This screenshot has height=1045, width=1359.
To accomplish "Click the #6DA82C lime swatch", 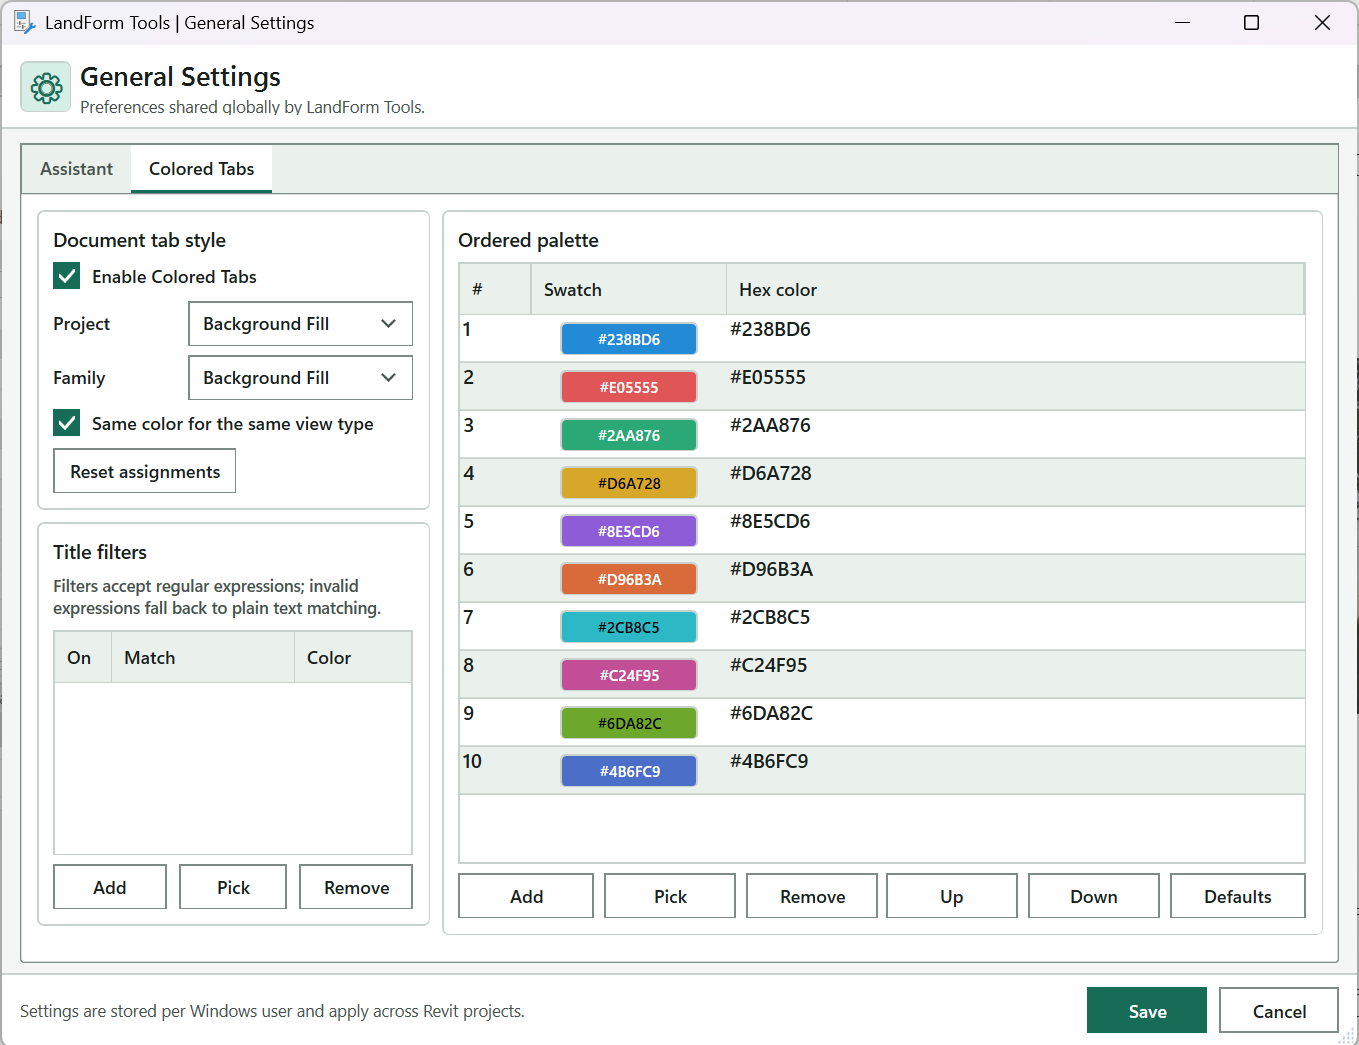I will pos(629,723).
